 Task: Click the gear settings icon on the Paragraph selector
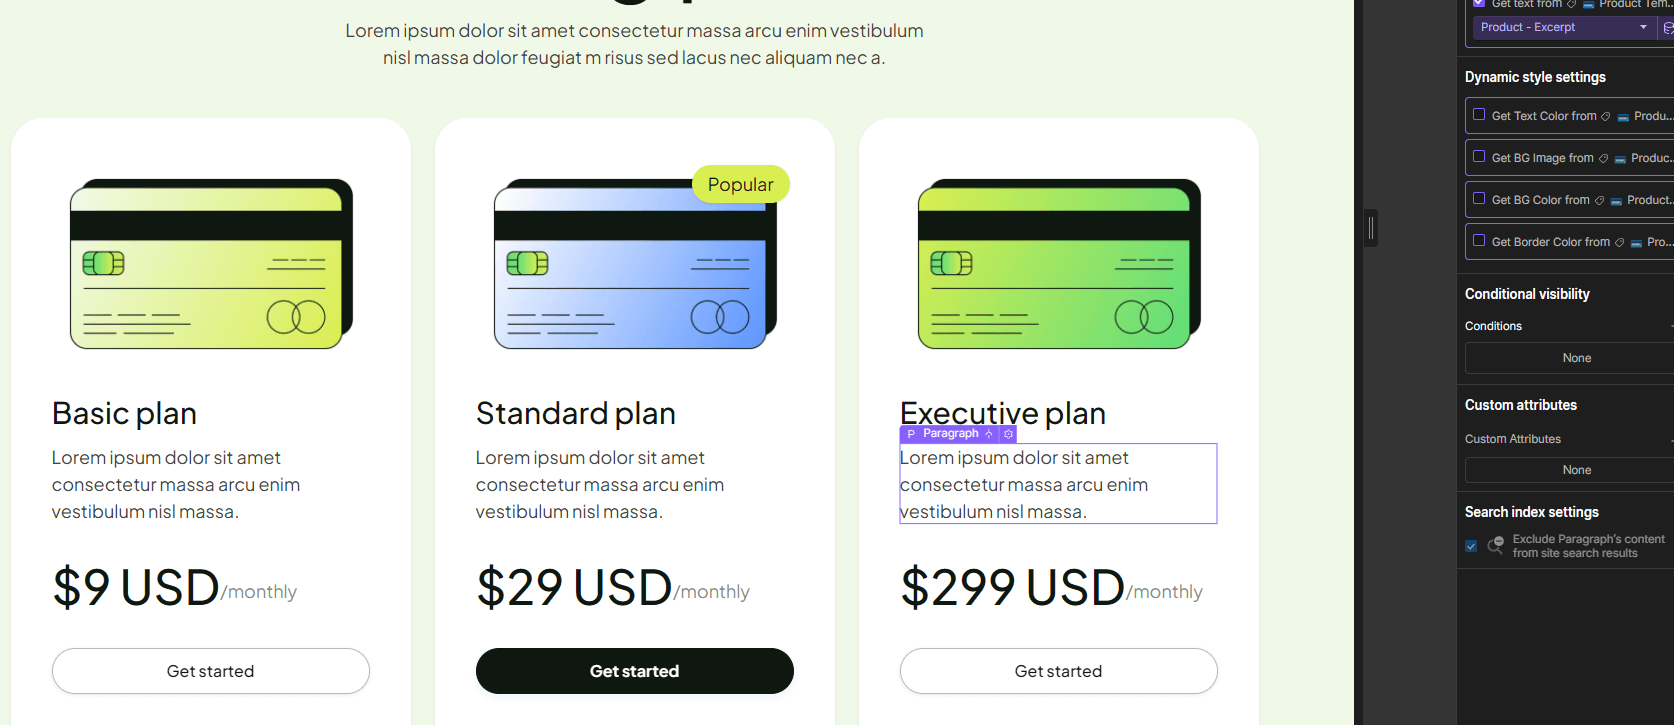coord(1008,434)
